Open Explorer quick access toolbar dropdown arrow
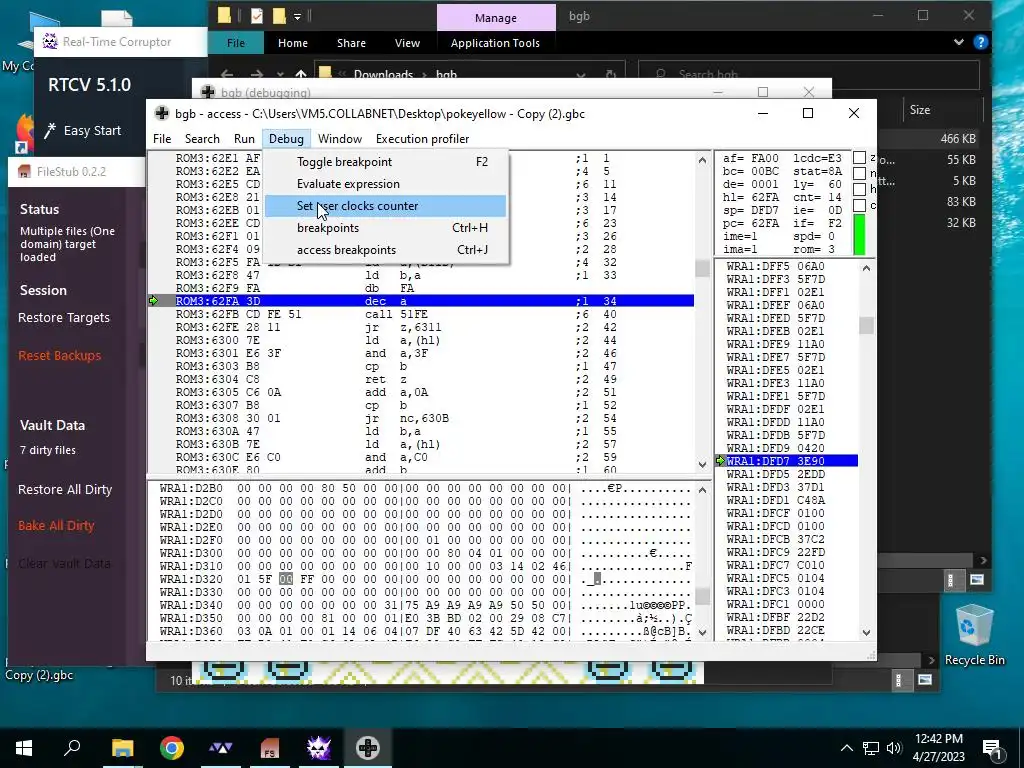Screen dimensions: 1024x768 coord(297,16)
